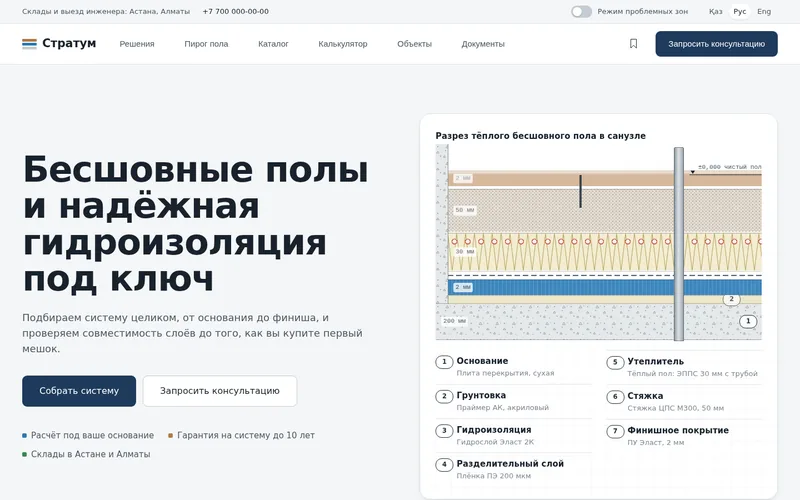Select legend item 3 Гидроизоляция
The width and height of the screenshot is (800, 500).
pos(513,435)
